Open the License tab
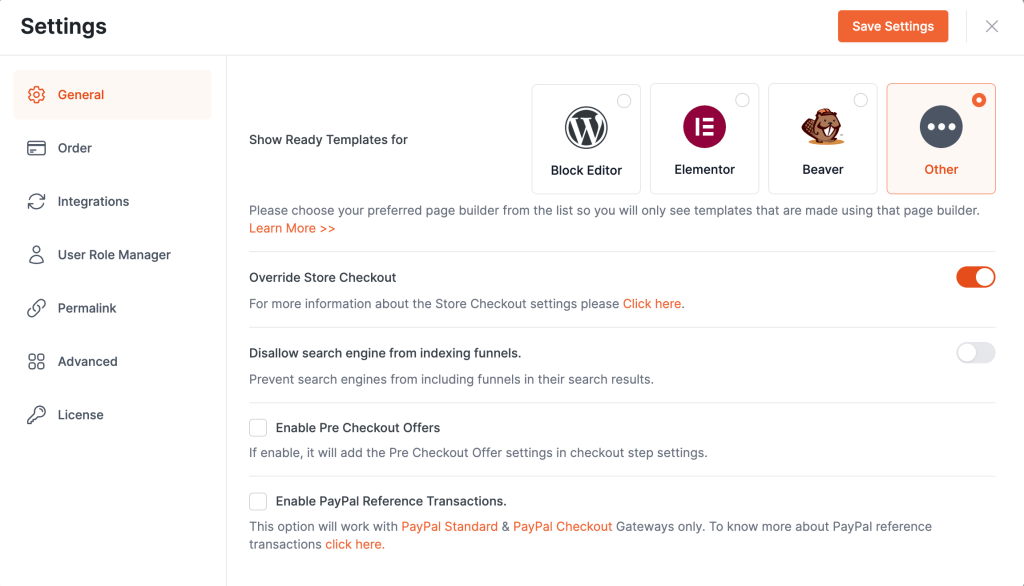1024x586 pixels. coord(79,414)
